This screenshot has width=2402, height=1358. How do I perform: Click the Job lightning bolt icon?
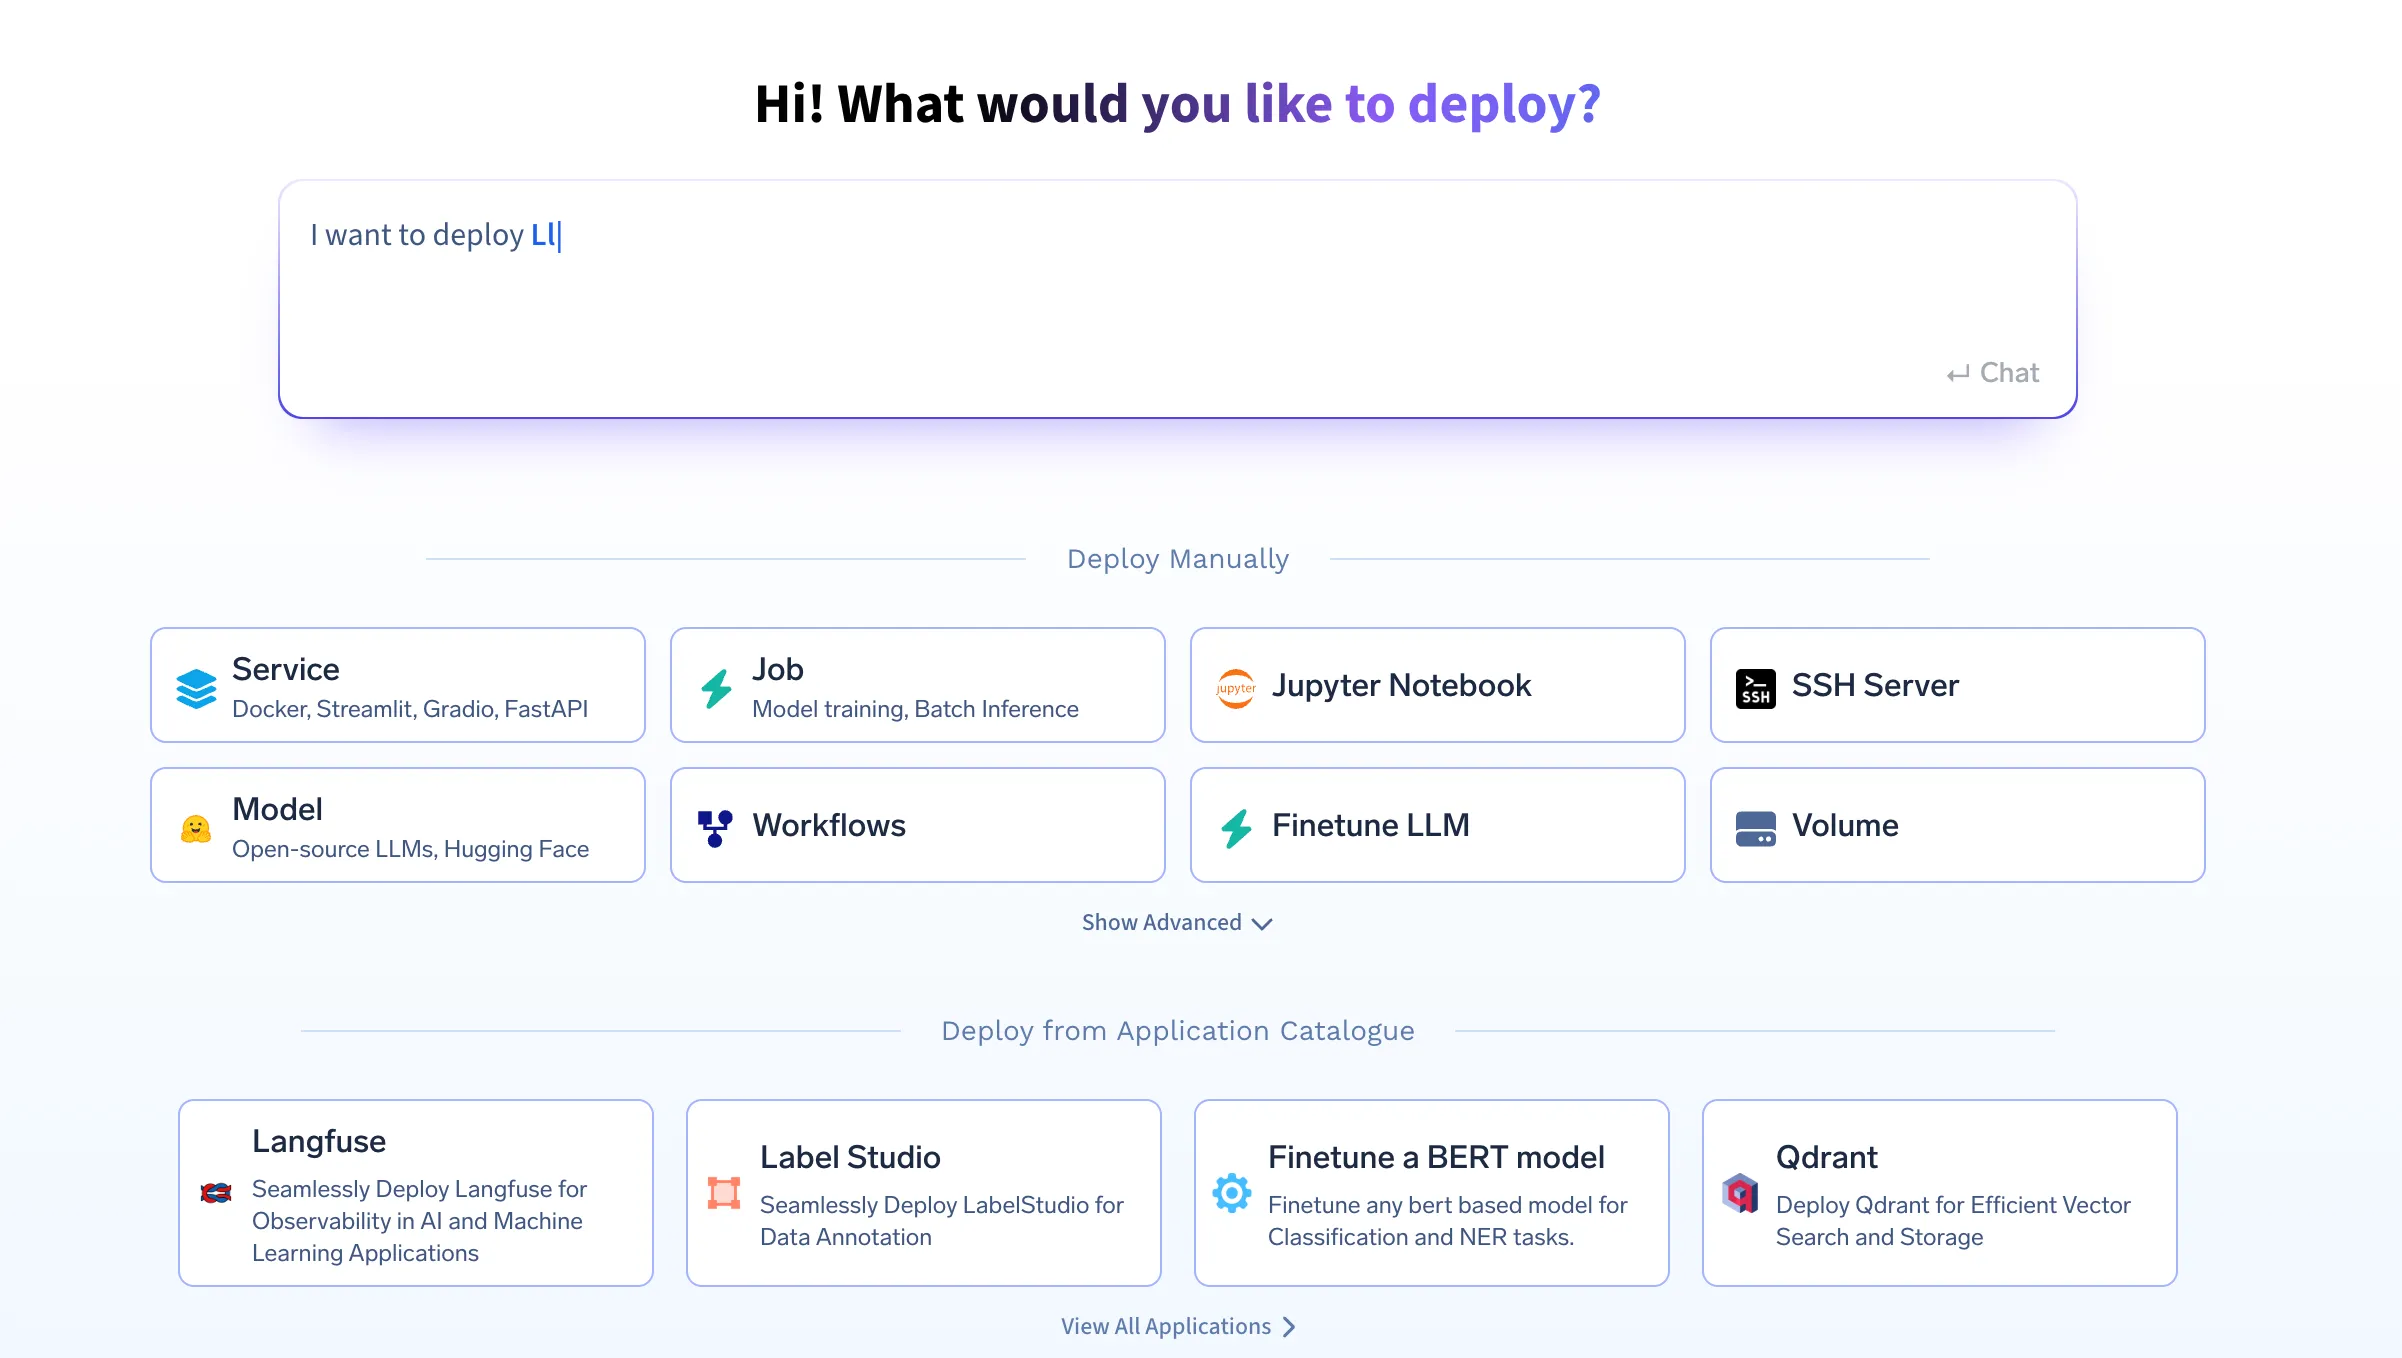coord(716,688)
